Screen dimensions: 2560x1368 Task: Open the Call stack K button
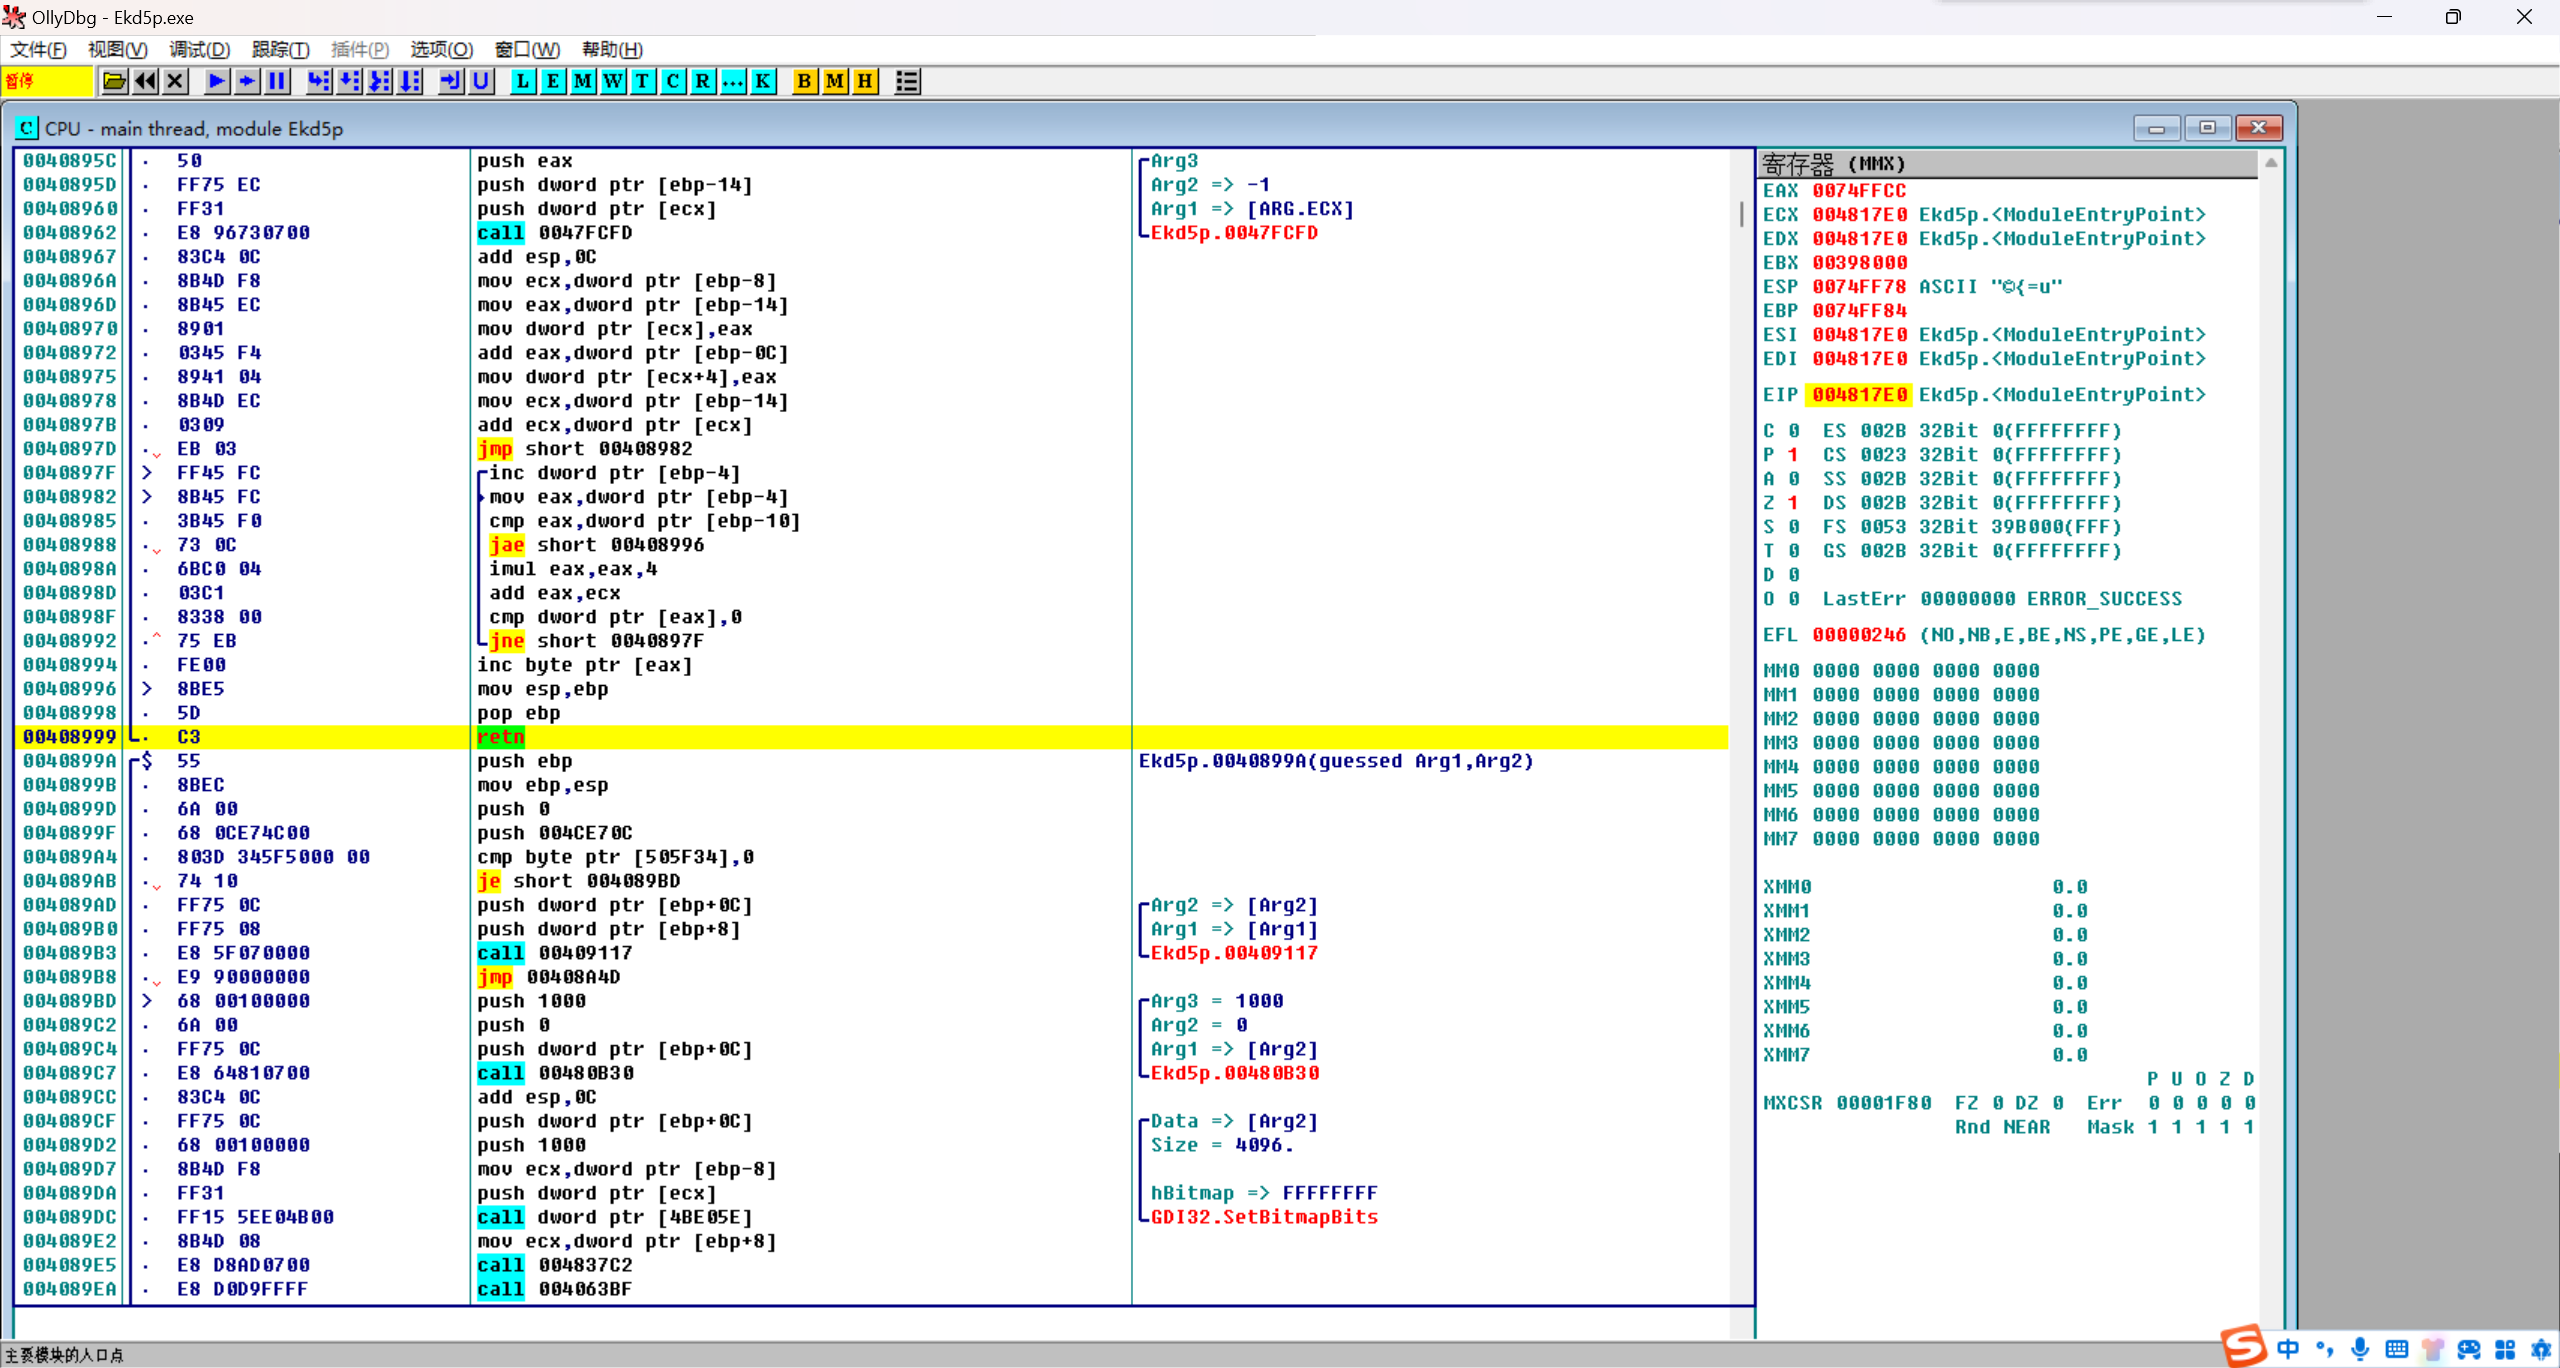point(763,82)
